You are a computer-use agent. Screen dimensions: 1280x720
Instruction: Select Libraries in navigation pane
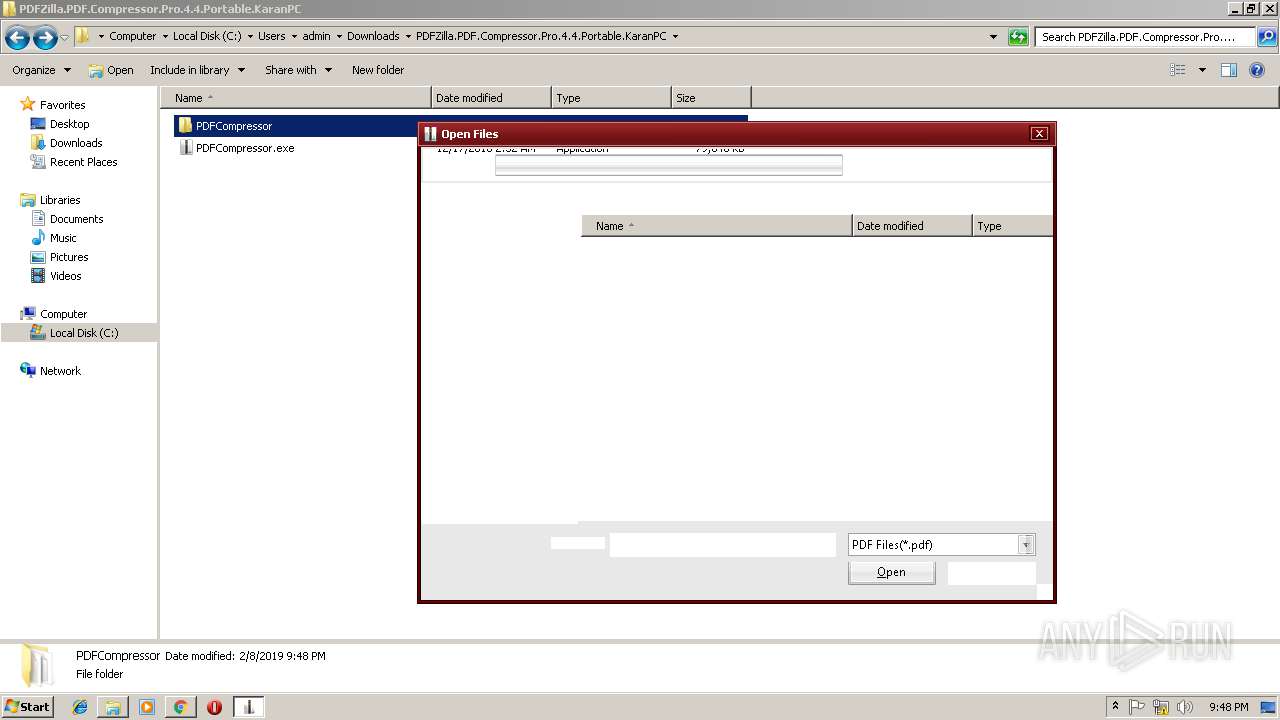tap(60, 200)
